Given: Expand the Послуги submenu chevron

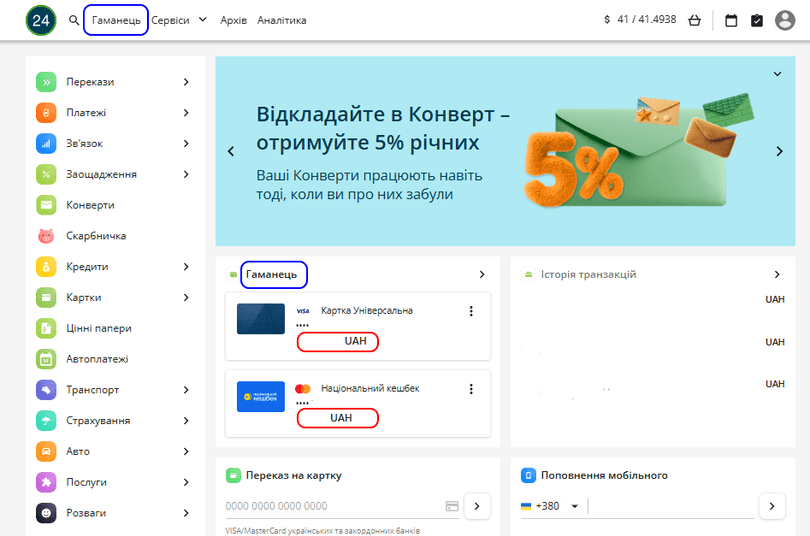Looking at the screenshot, I should tap(186, 482).
